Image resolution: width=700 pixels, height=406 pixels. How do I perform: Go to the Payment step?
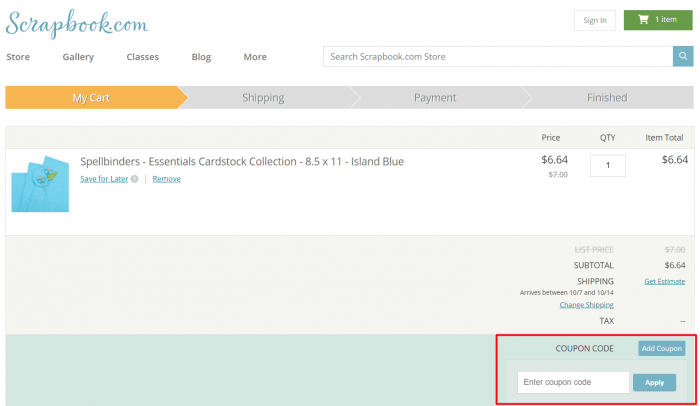tap(435, 98)
